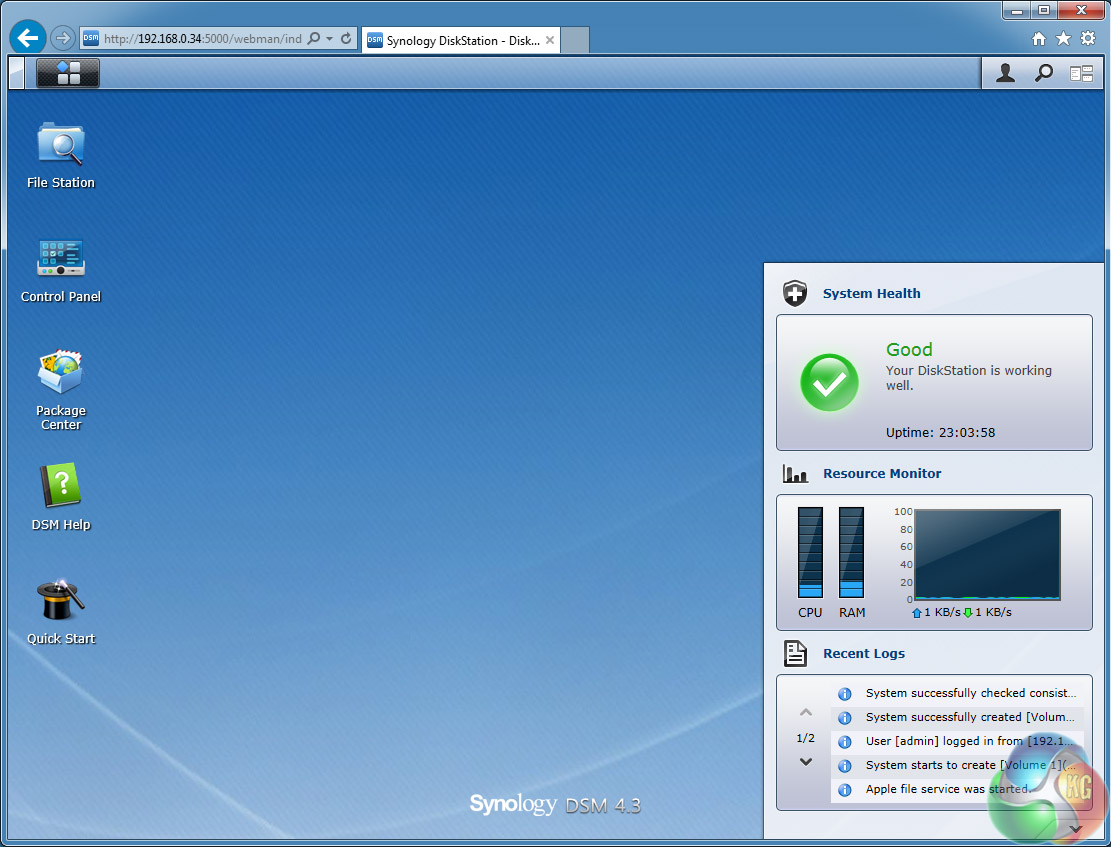Viewport: 1111px width, 847px height.
Task: Launch Package Center from desktop
Action: pyautogui.click(x=61, y=371)
